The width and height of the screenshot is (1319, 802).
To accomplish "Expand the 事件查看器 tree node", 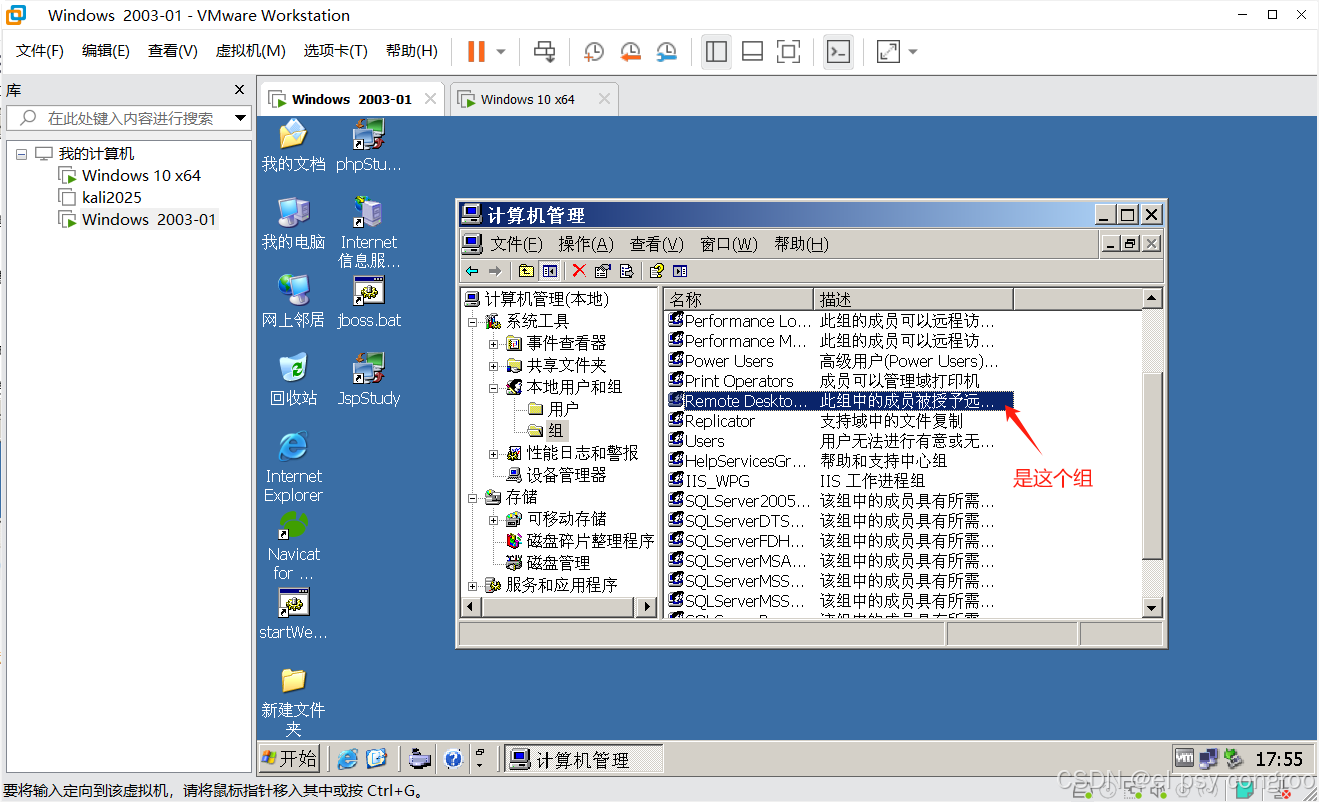I will [493, 343].
